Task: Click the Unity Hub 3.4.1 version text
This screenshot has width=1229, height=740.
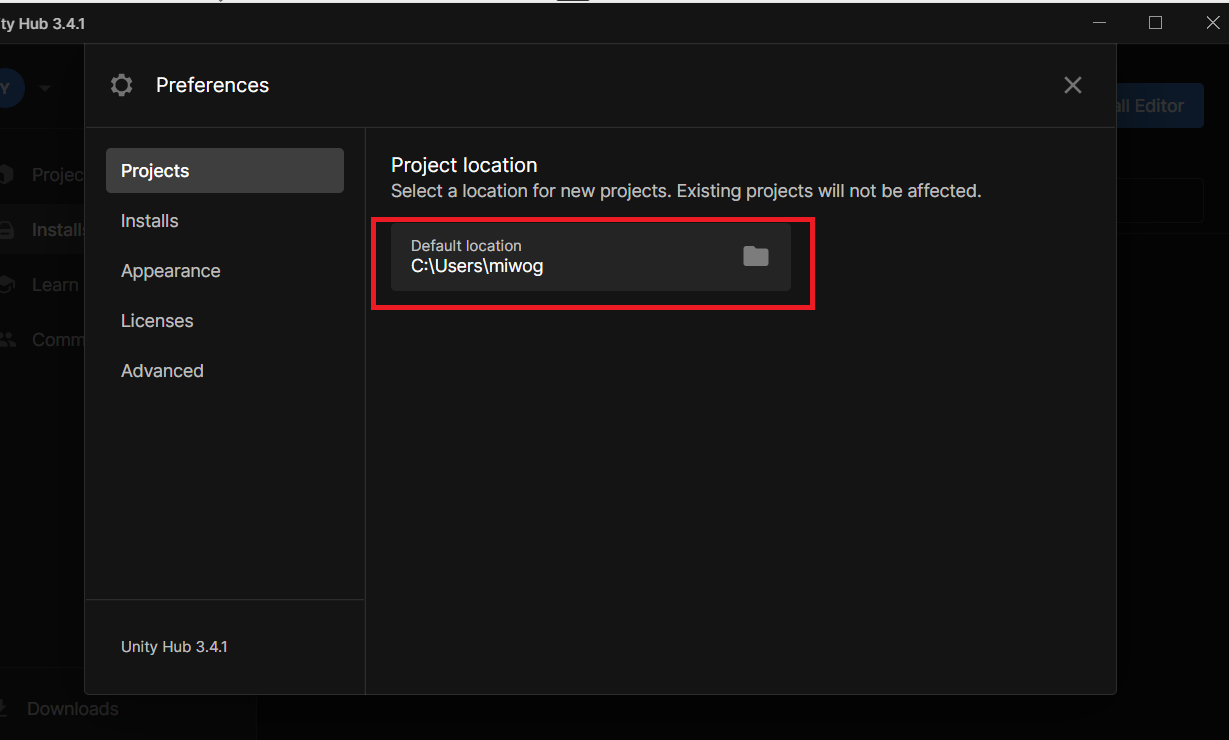Action: pyautogui.click(x=174, y=647)
